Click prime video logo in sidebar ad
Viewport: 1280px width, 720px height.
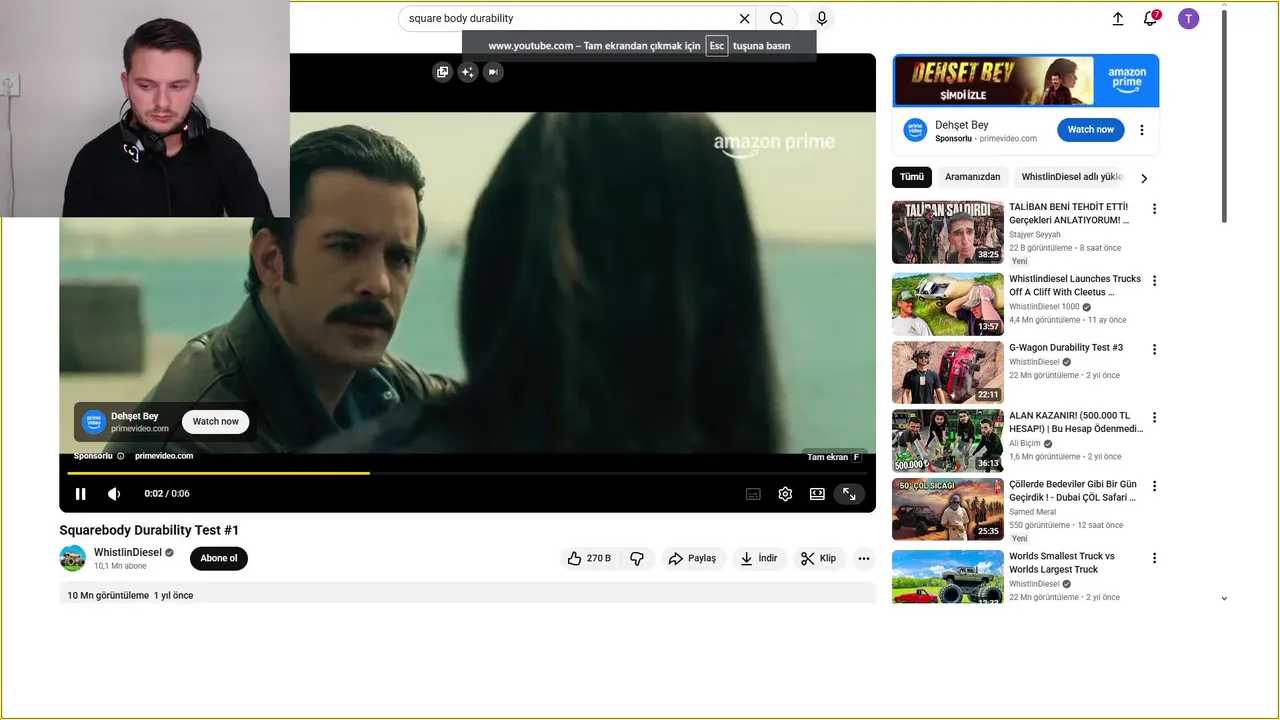click(915, 130)
